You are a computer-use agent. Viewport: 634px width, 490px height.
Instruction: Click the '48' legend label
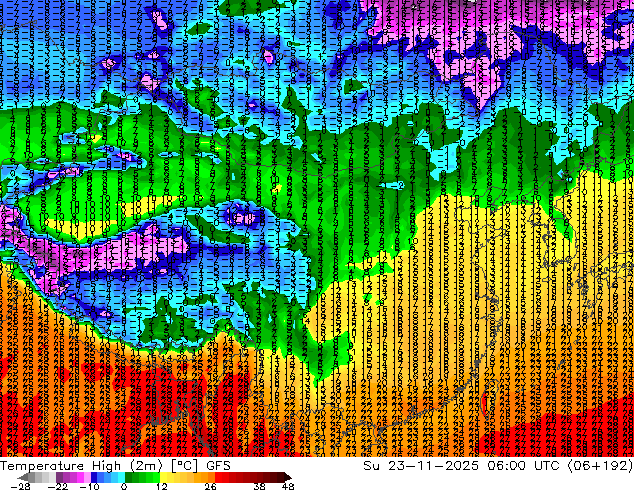[x=288, y=486]
